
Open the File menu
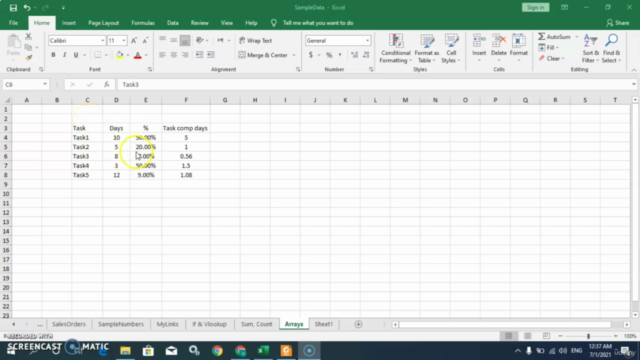pyautogui.click(x=13, y=23)
